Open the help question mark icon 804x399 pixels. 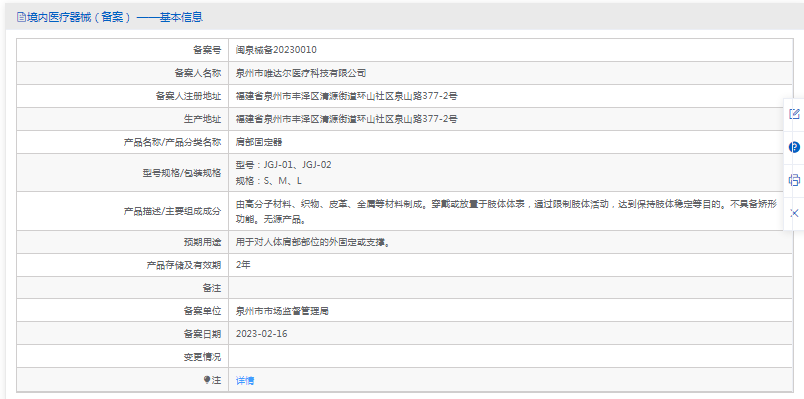[x=794, y=147]
